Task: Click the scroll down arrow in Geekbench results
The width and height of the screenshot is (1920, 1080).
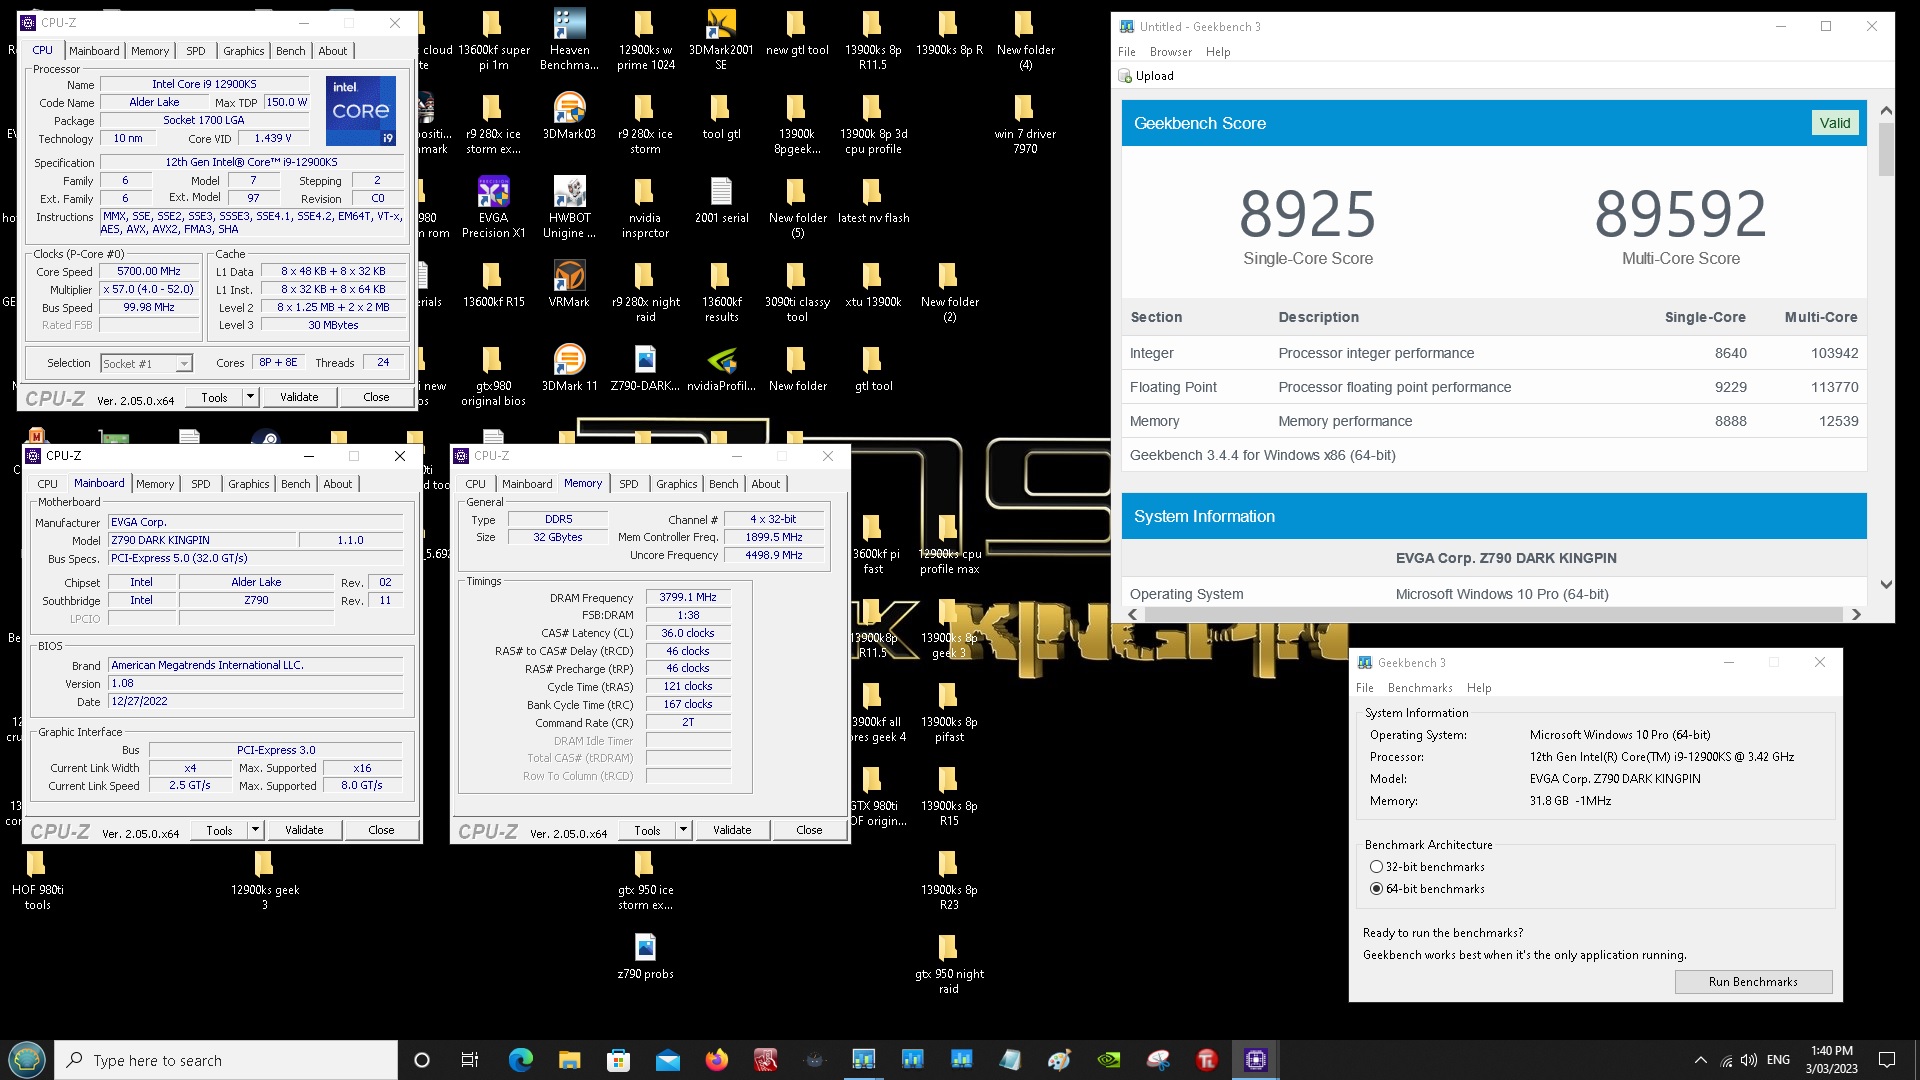Action: pyautogui.click(x=1886, y=585)
